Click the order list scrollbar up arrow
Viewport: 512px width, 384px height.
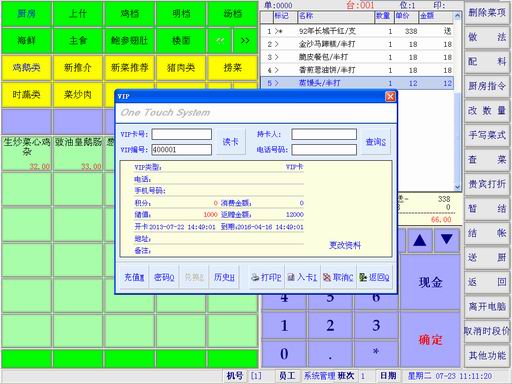pos(457,16)
